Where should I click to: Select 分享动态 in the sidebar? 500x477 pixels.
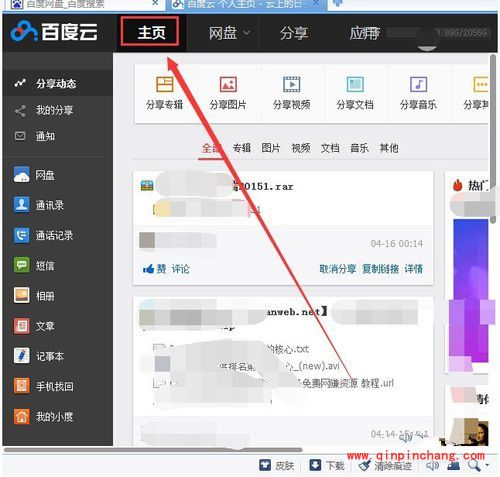57,83
